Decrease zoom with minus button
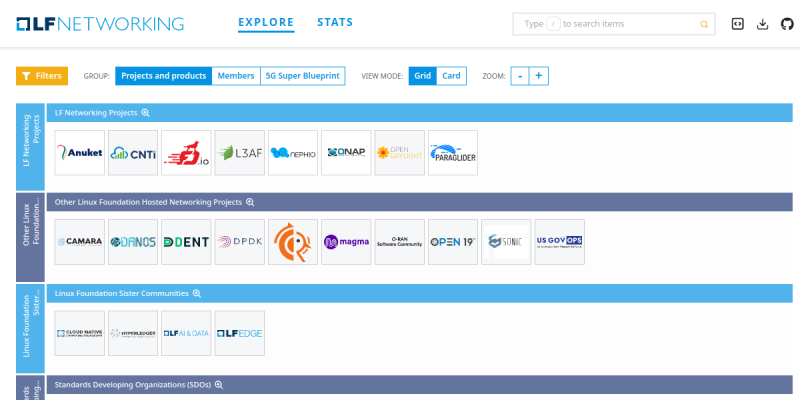This screenshot has width=800, height=400. pos(520,76)
